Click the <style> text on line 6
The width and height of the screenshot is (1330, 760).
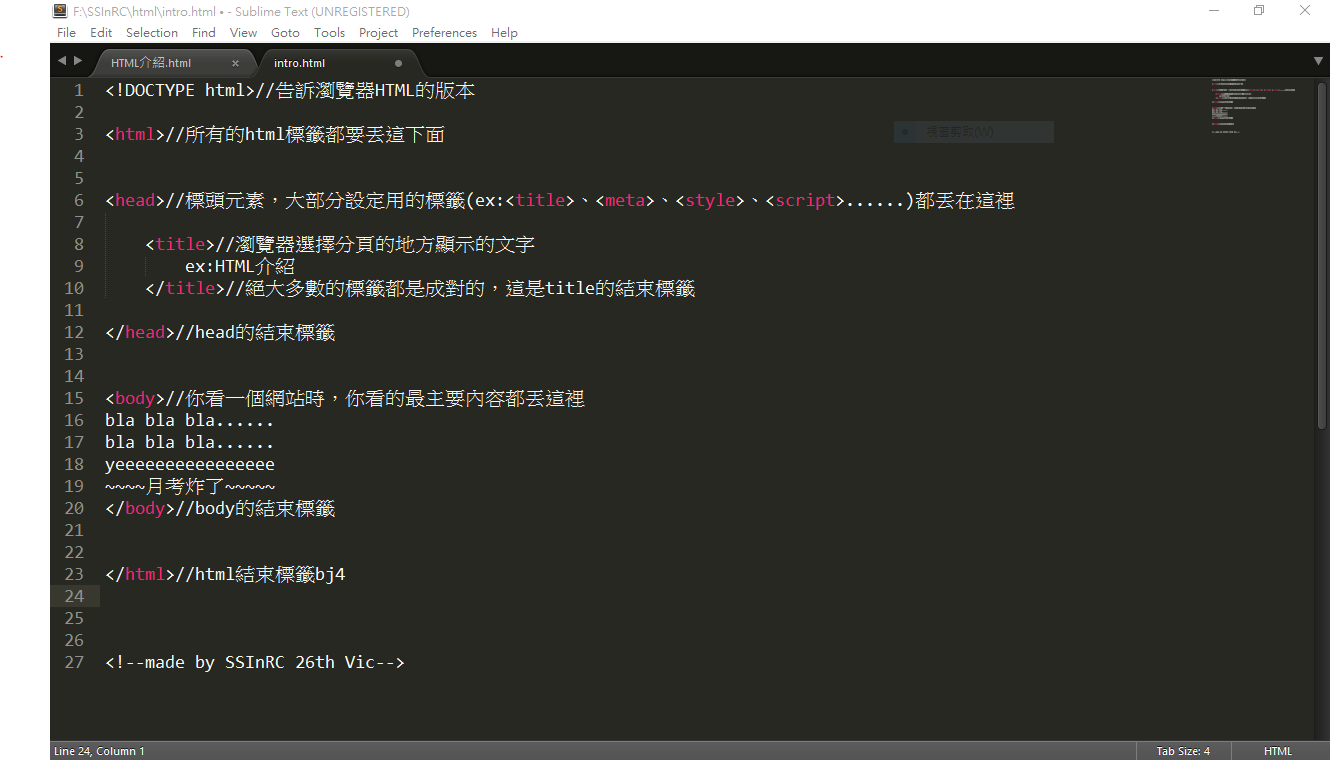(x=710, y=200)
